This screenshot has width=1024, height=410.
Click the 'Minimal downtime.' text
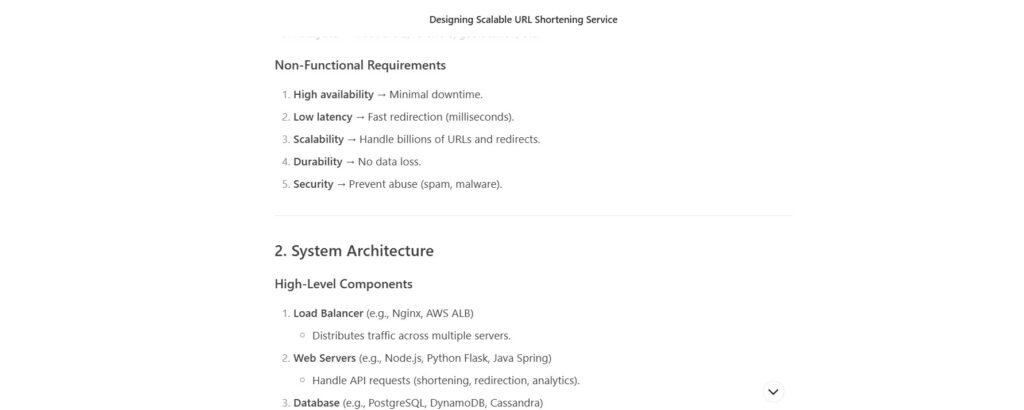tap(436, 95)
